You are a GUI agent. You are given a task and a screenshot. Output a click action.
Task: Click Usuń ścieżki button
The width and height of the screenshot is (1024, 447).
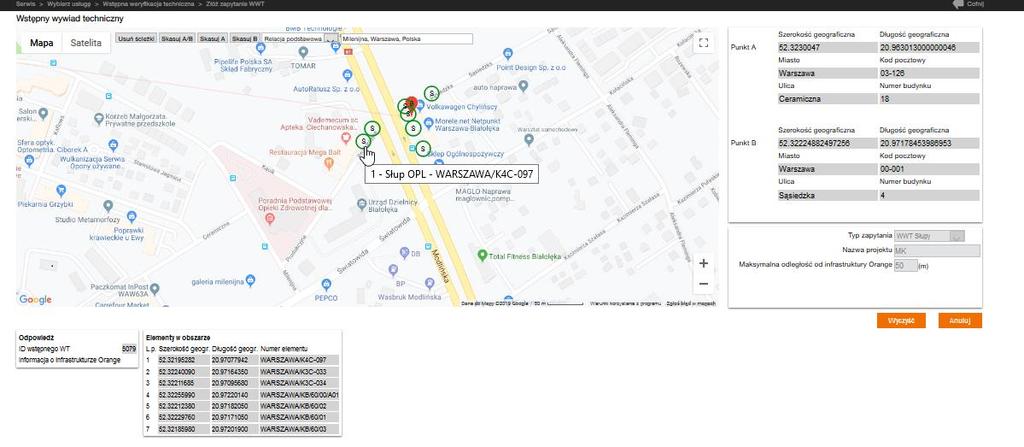click(x=136, y=39)
